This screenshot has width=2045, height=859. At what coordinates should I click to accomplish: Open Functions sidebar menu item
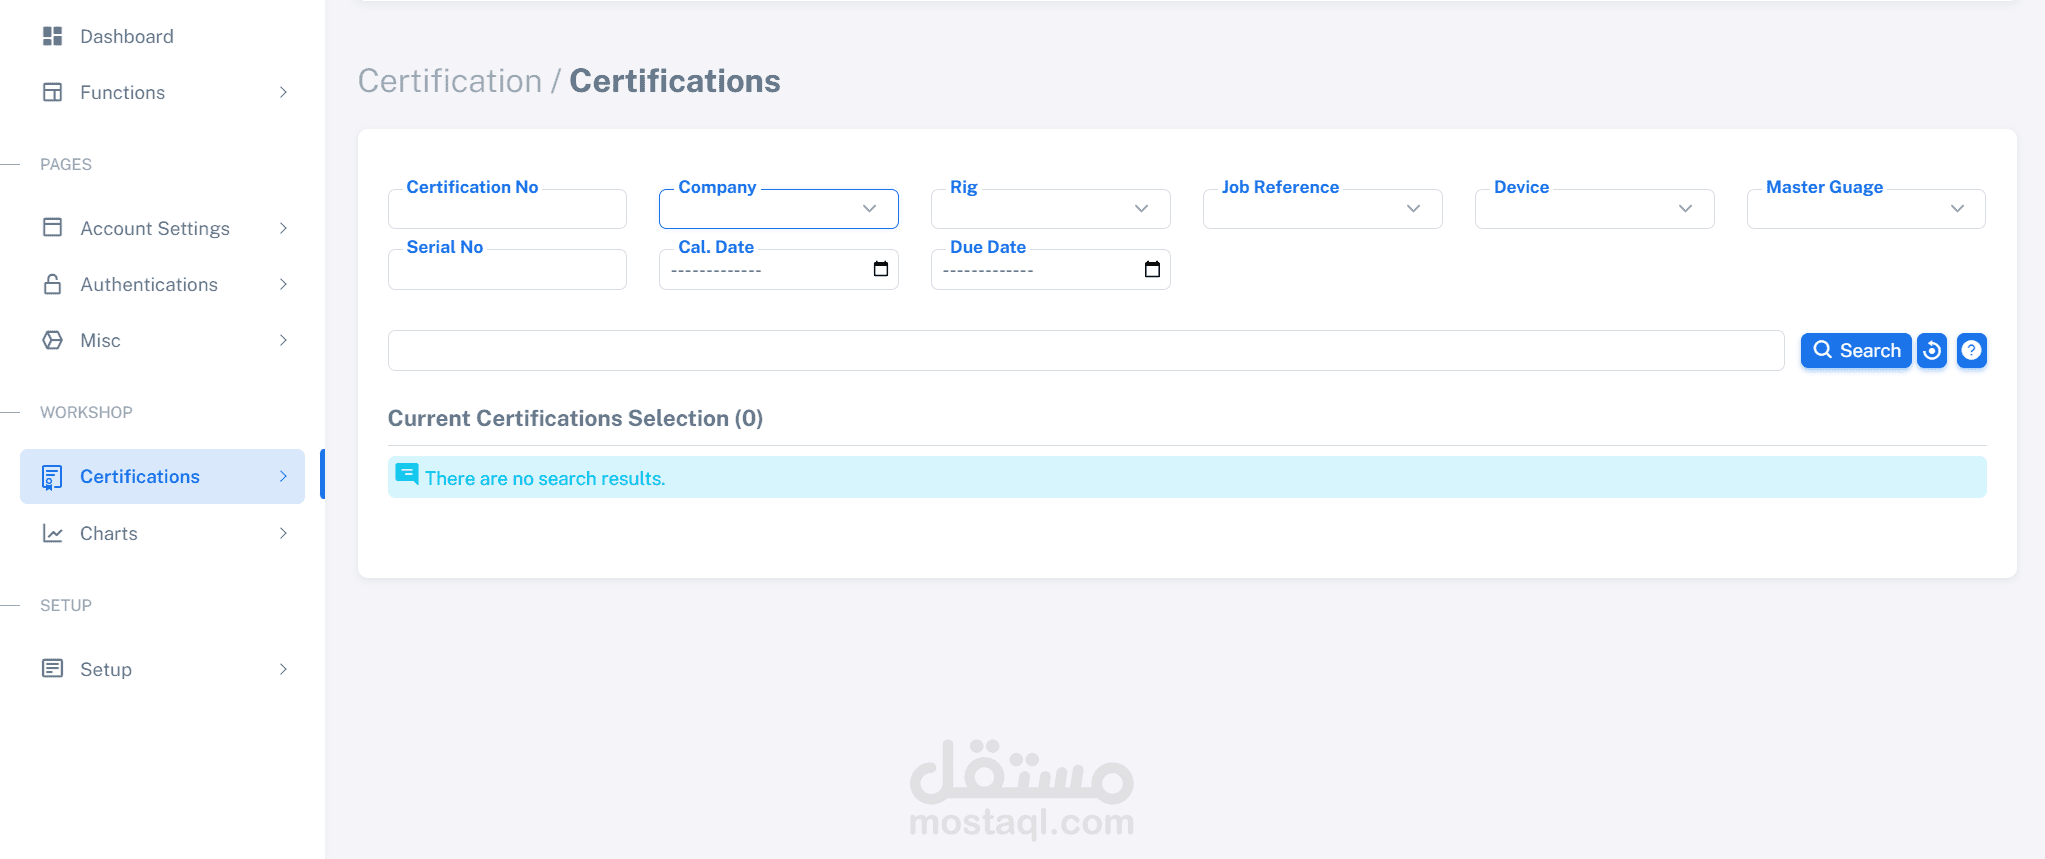[162, 92]
